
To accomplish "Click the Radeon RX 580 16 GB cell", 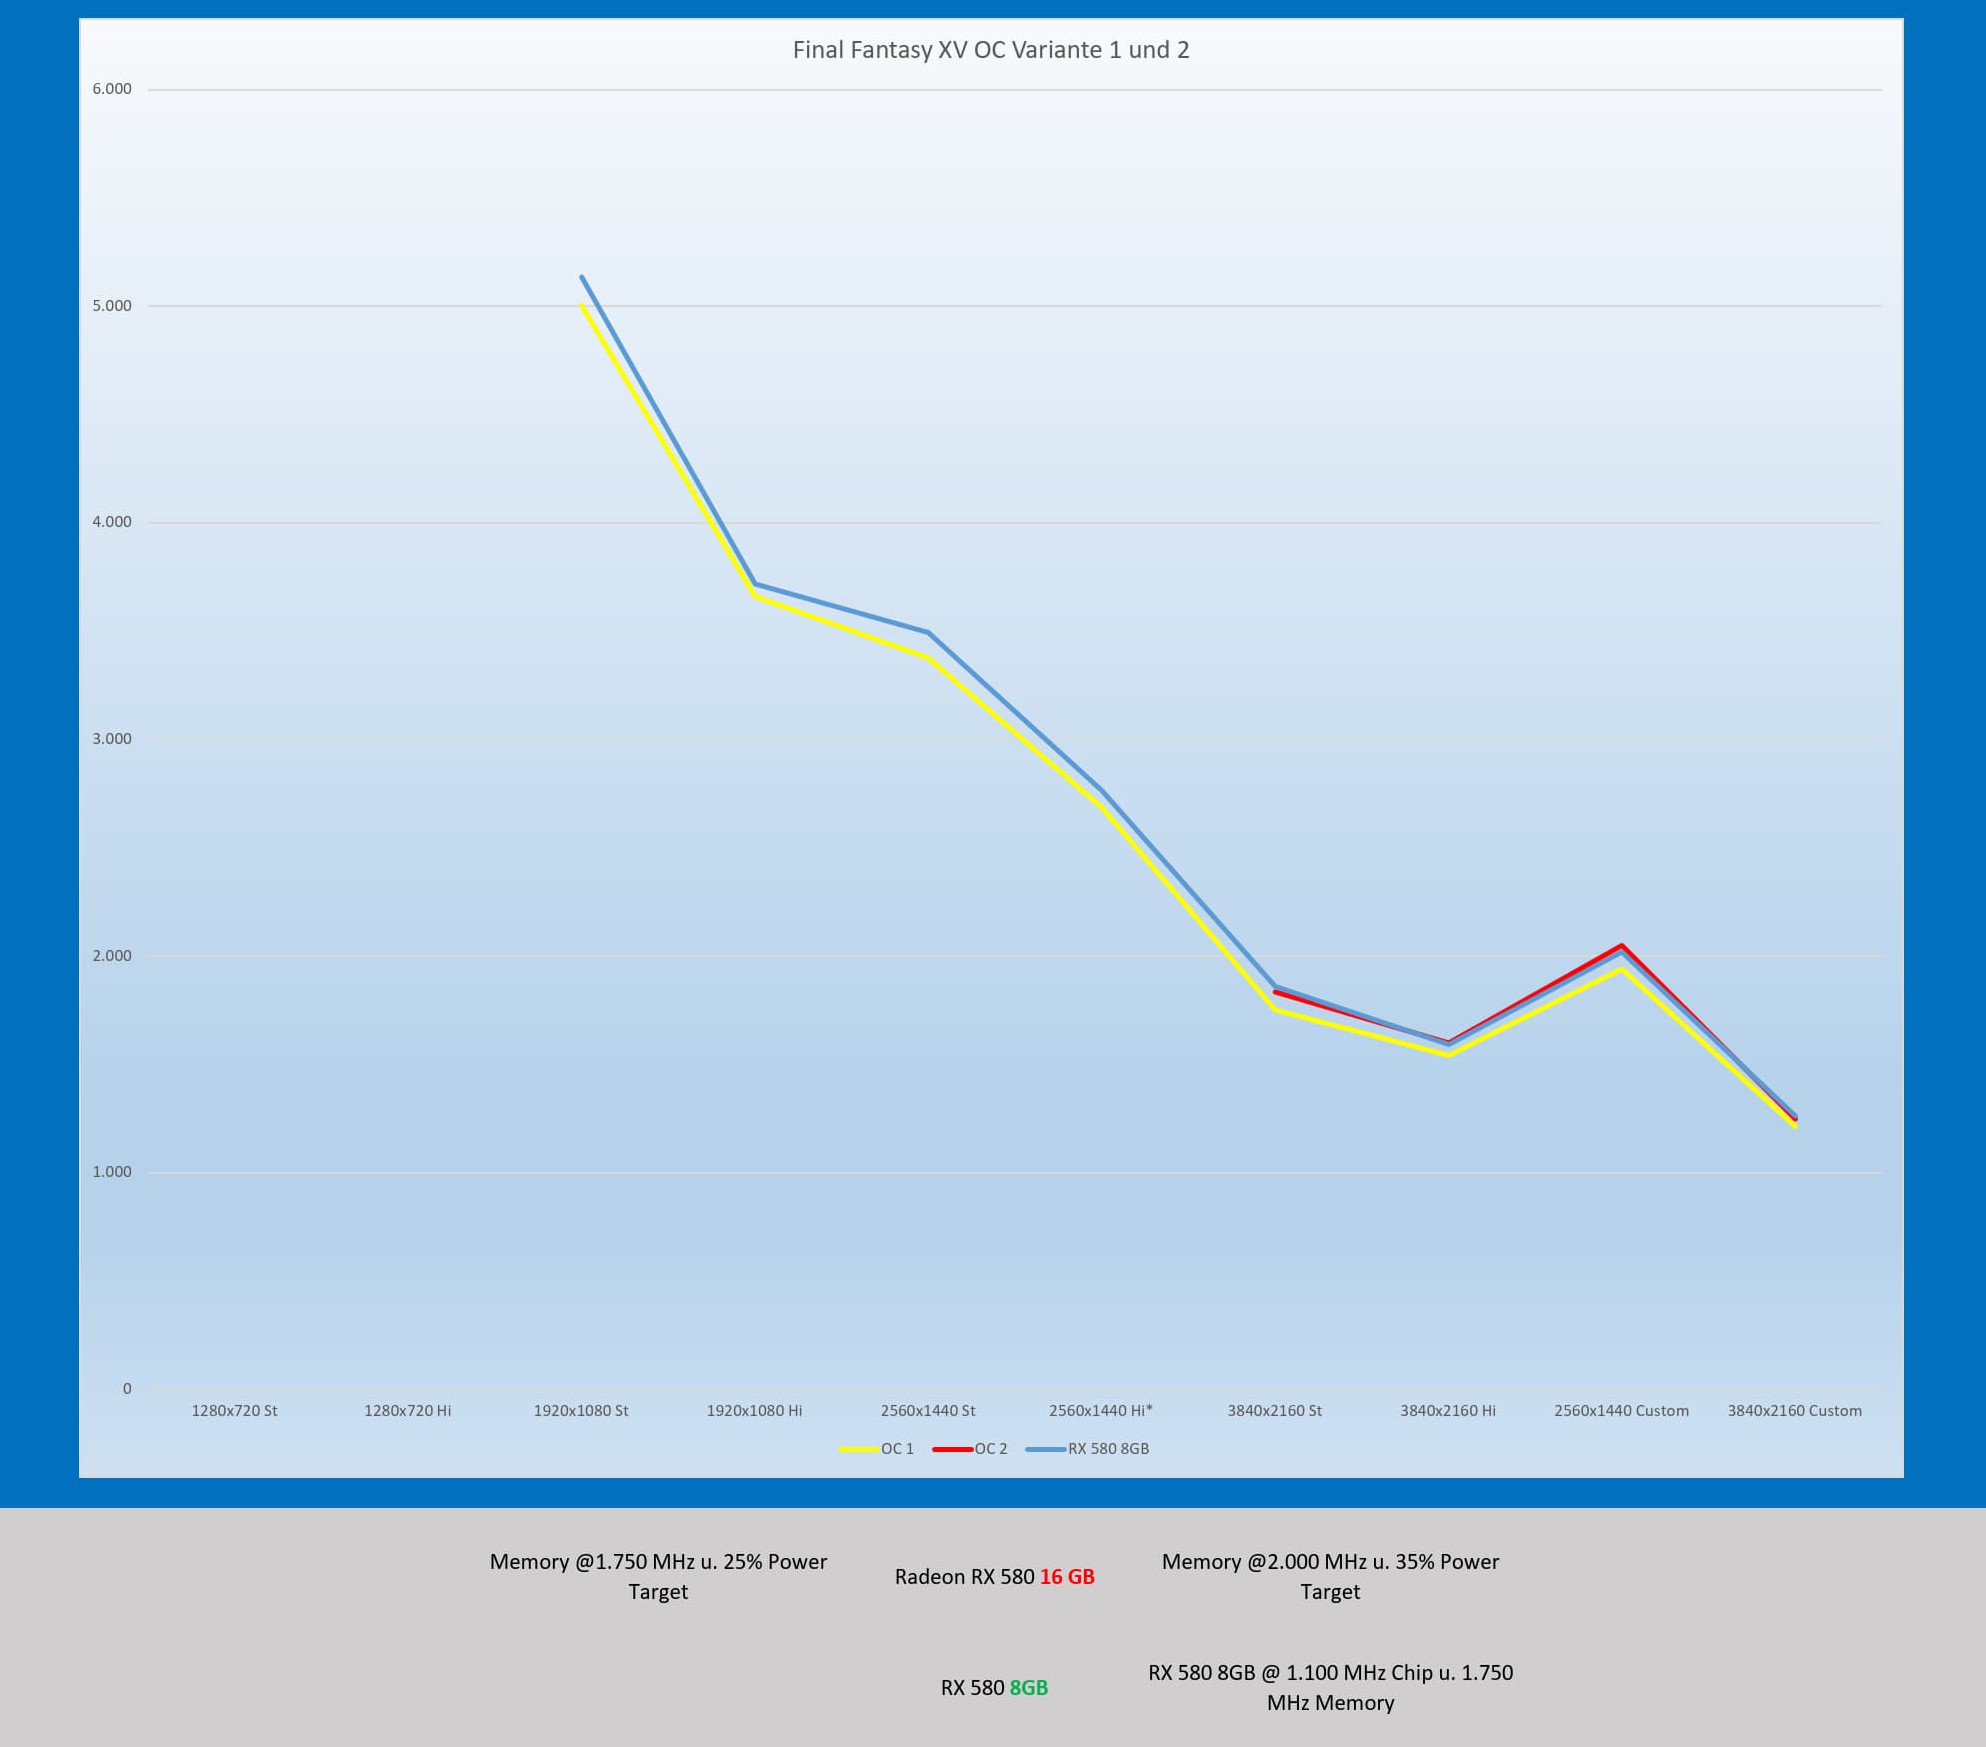I will click(994, 1577).
